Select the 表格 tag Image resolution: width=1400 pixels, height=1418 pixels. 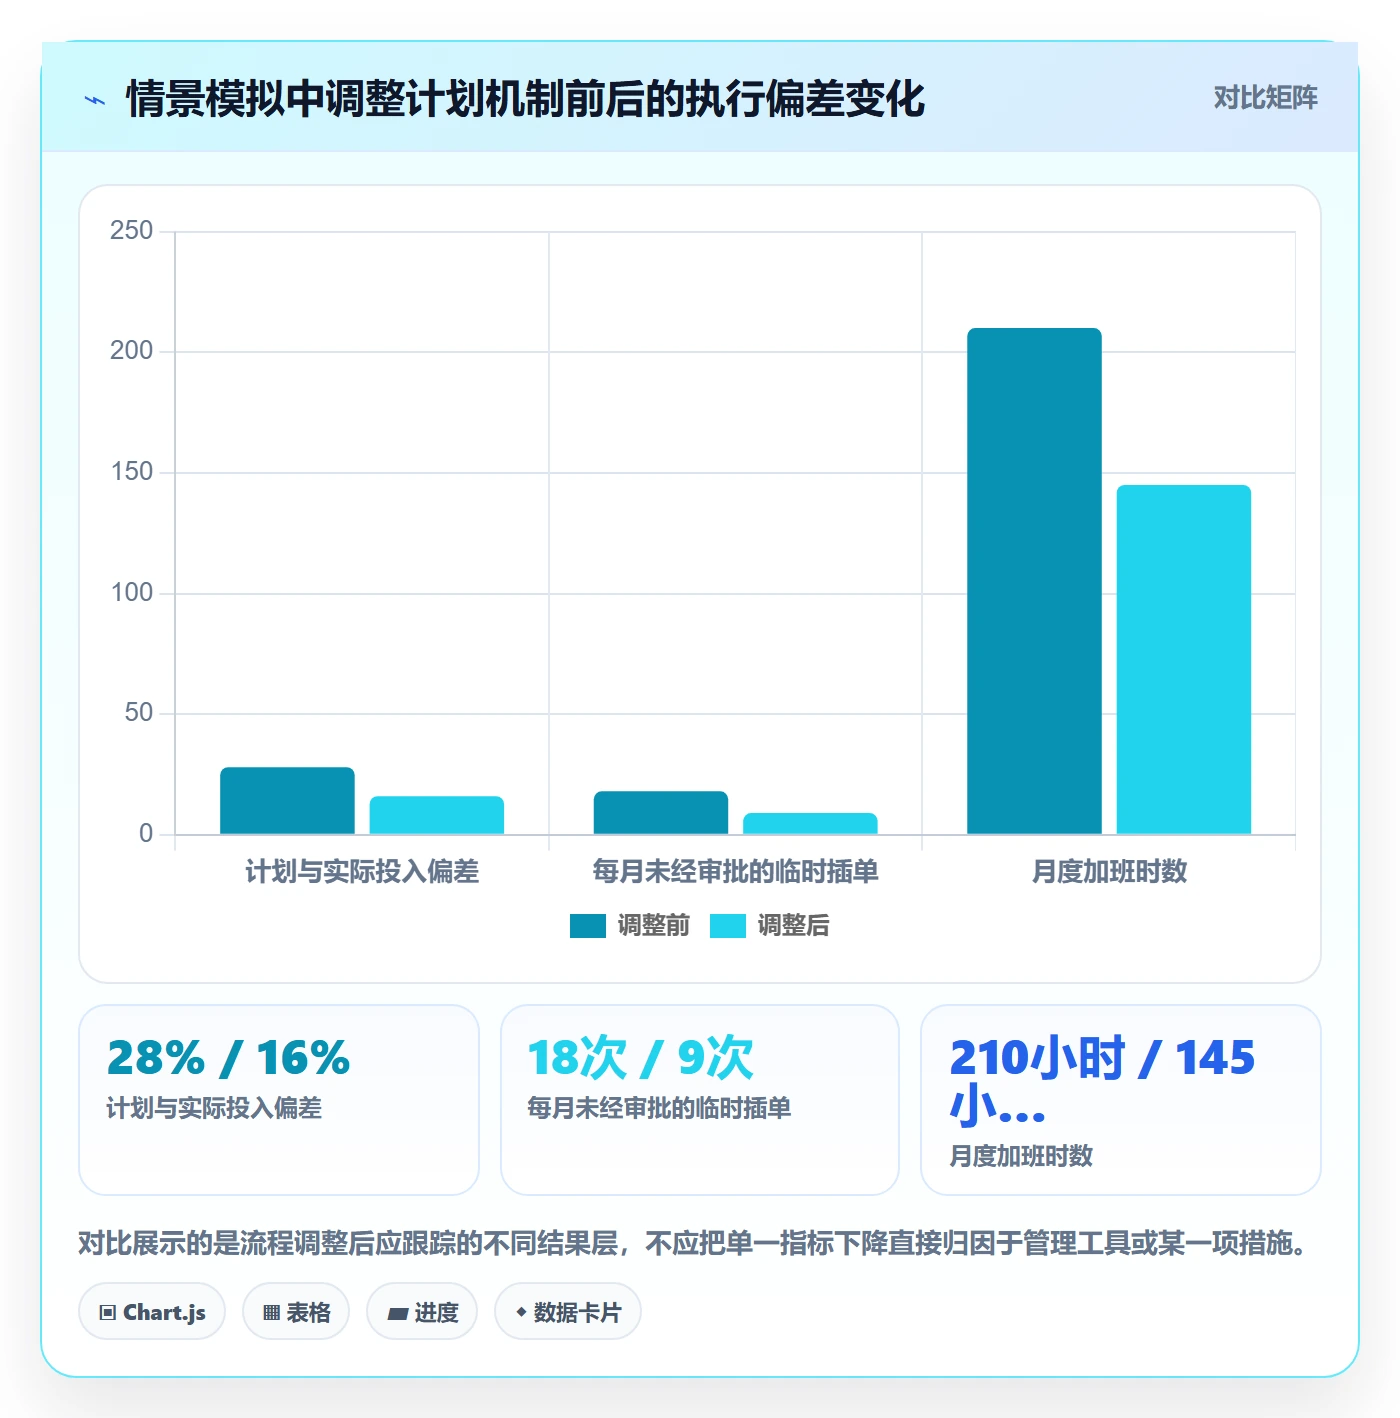click(296, 1312)
